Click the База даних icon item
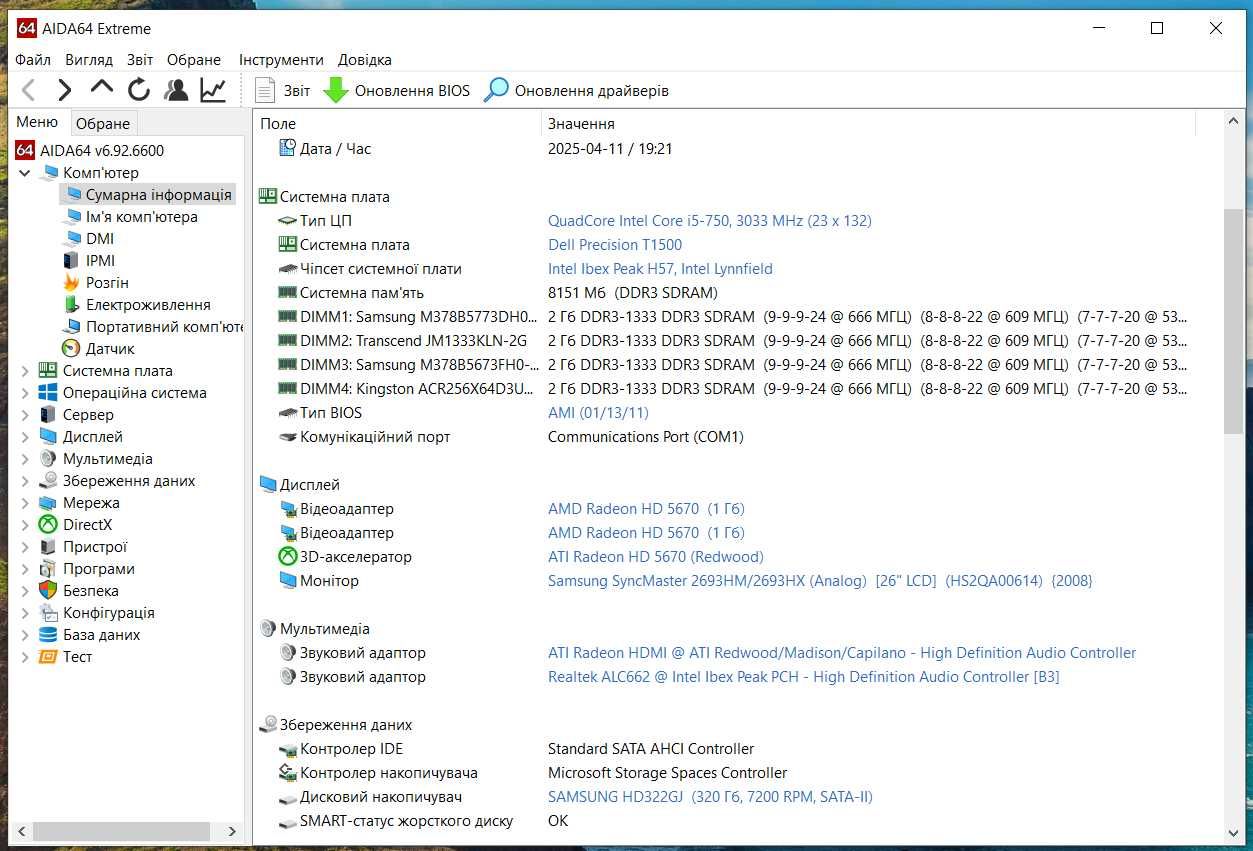This screenshot has width=1253, height=851. 101,634
